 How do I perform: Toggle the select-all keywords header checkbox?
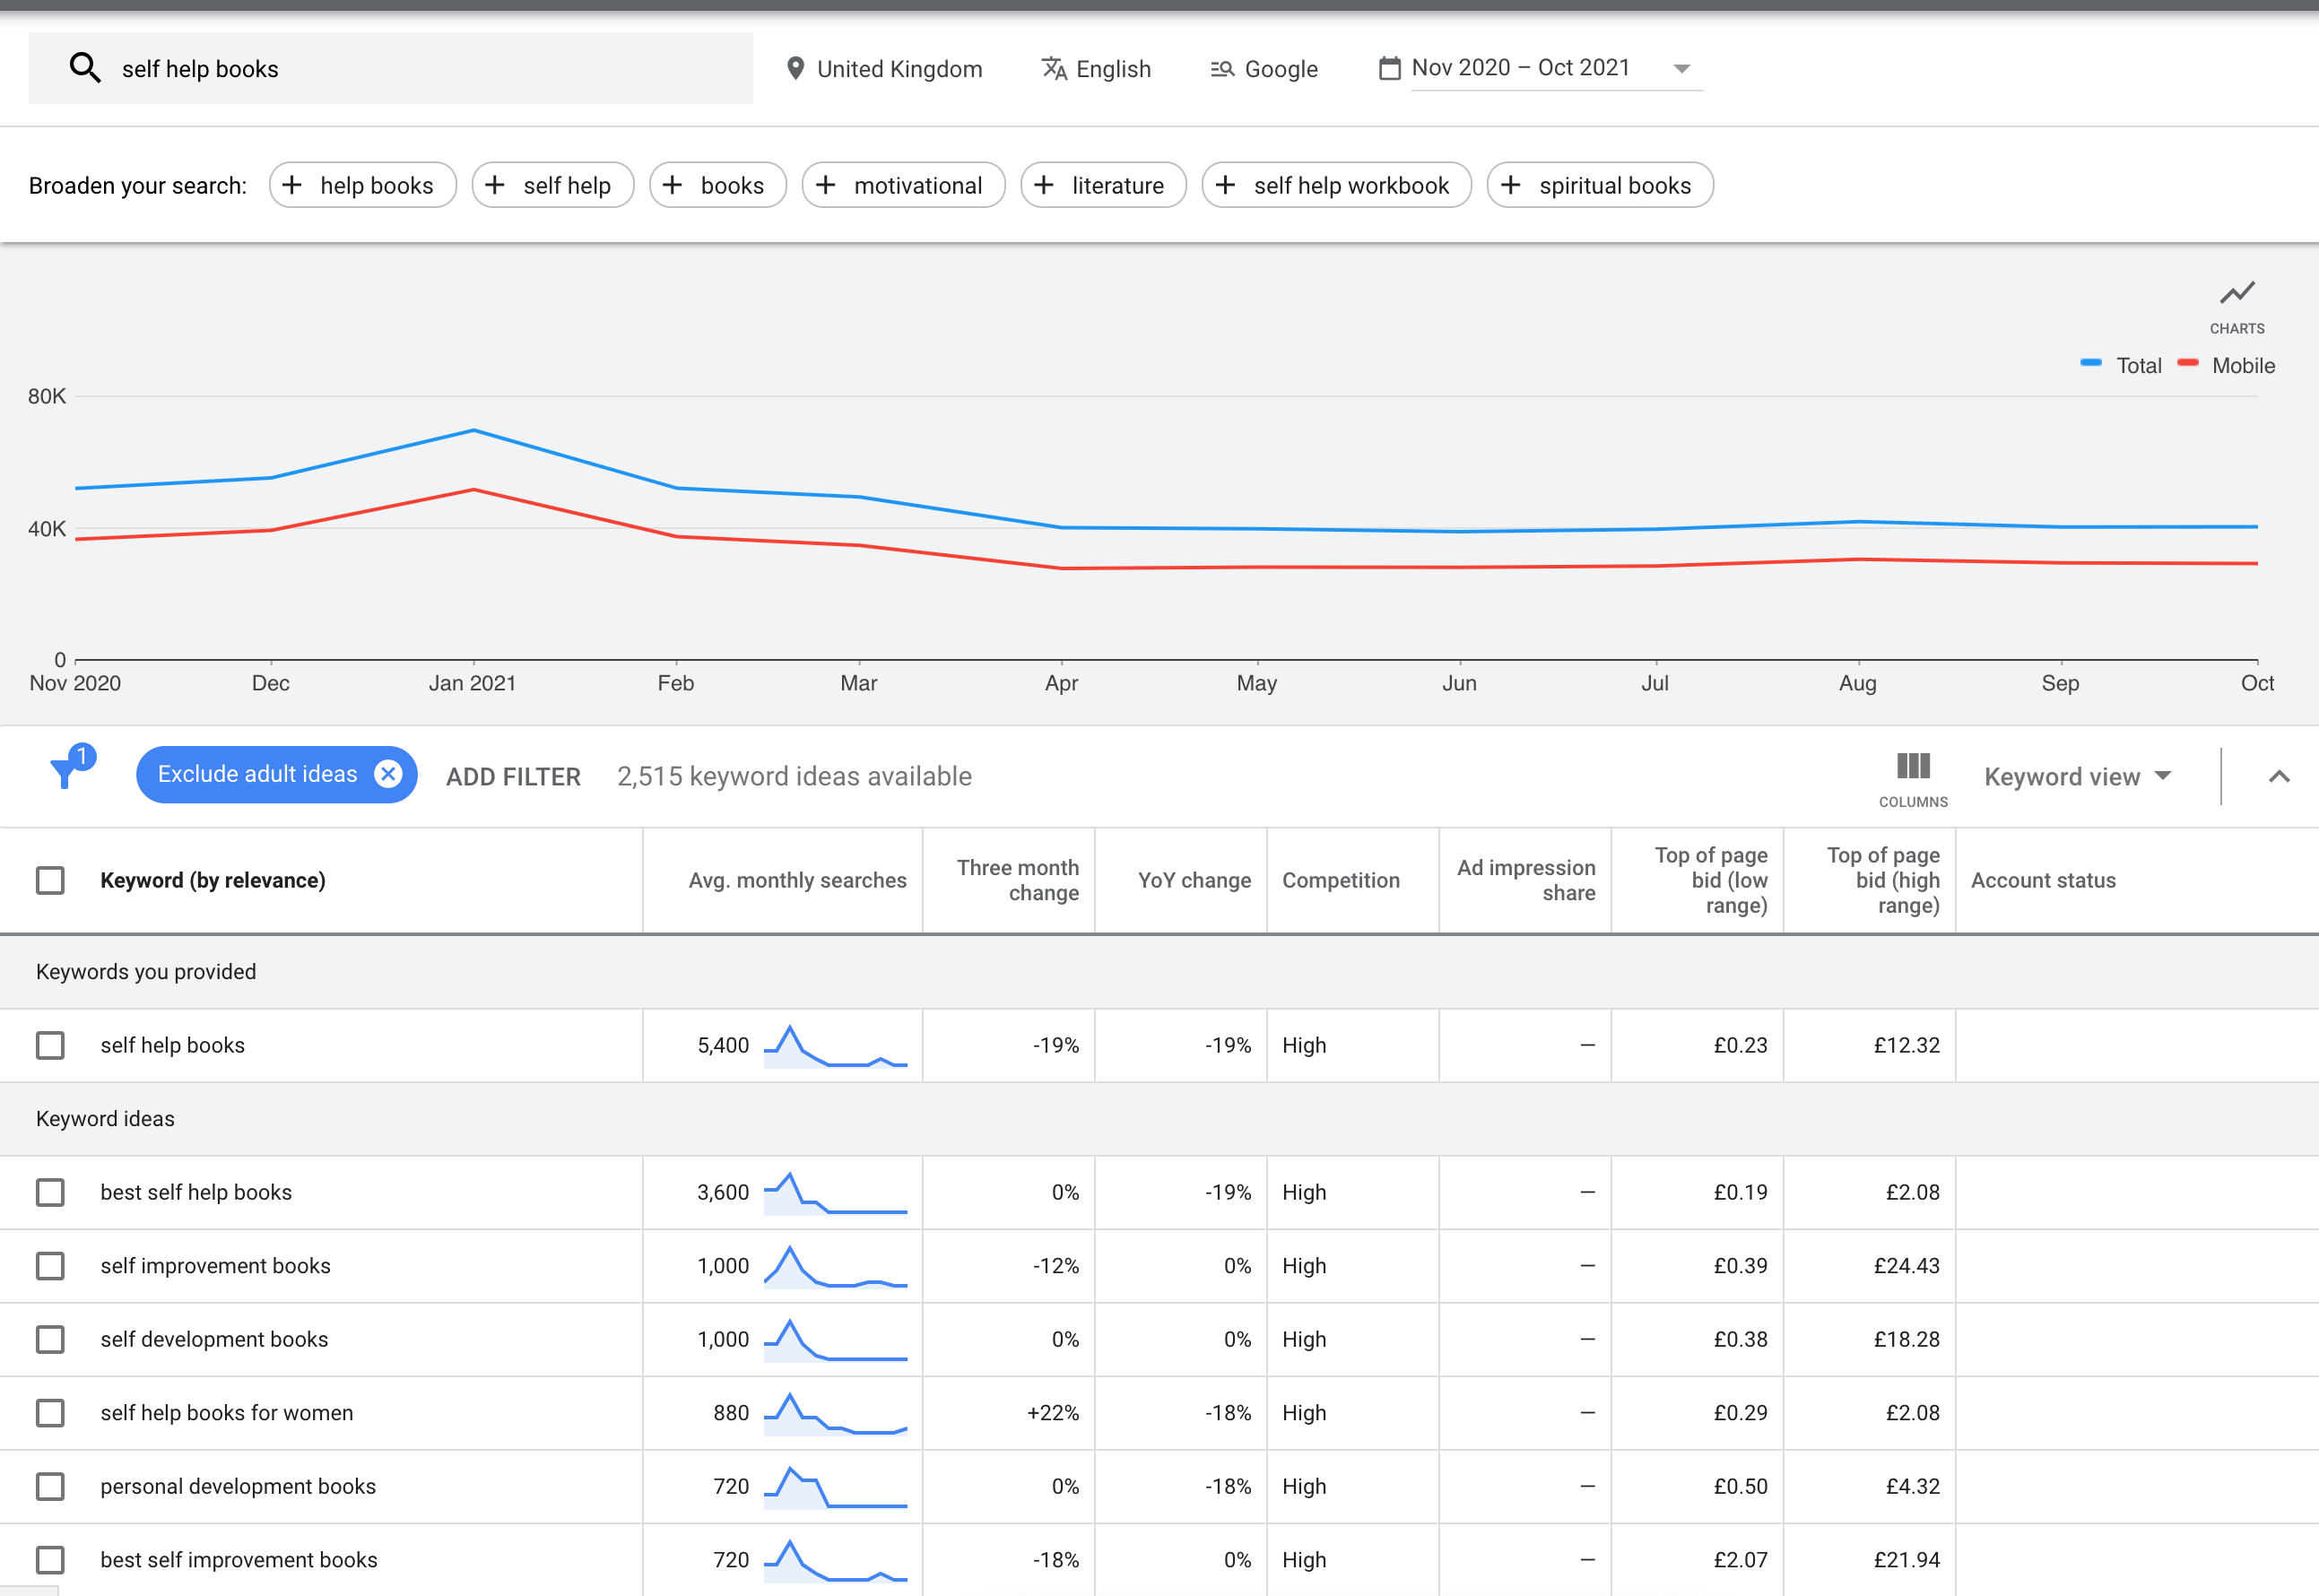pyautogui.click(x=50, y=880)
